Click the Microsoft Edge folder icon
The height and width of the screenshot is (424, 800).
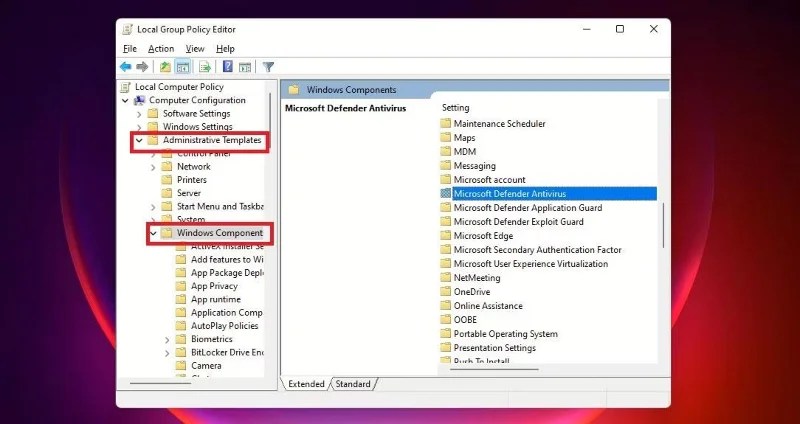(x=446, y=236)
